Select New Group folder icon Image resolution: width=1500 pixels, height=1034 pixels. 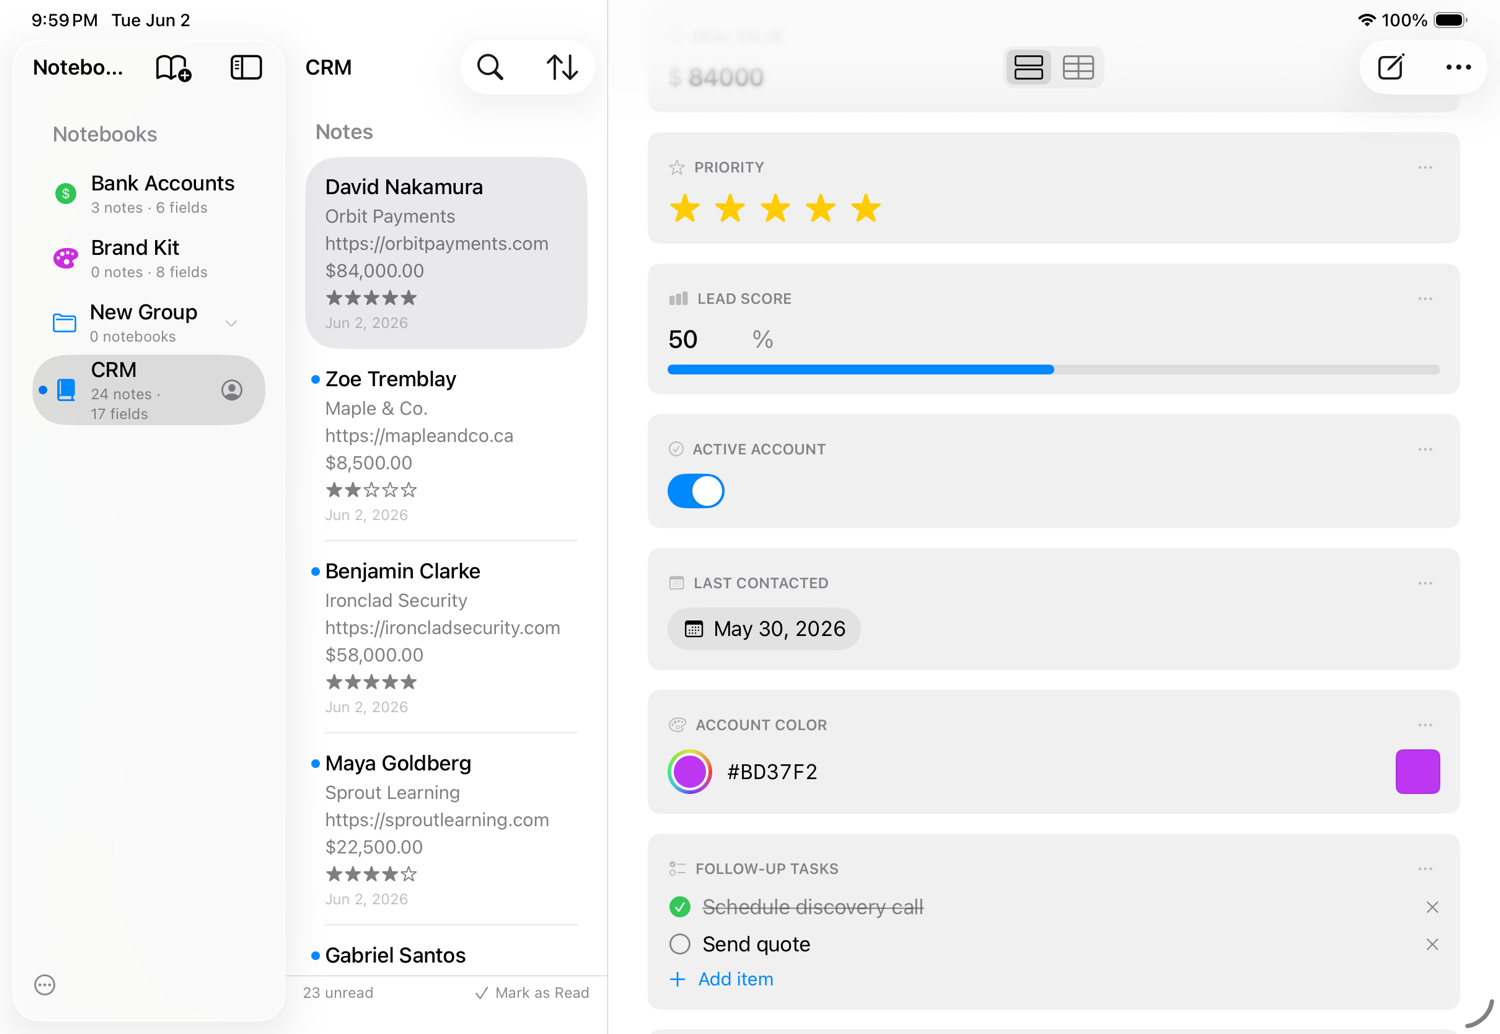(64, 322)
